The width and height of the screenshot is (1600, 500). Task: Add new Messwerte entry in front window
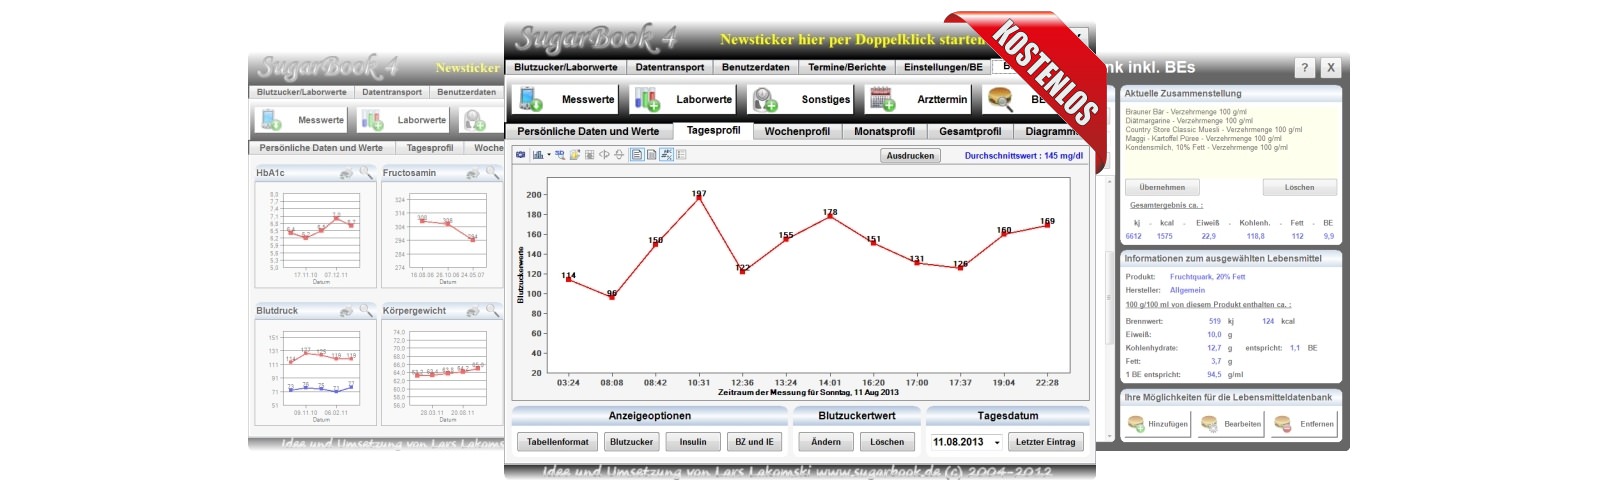click(x=566, y=99)
